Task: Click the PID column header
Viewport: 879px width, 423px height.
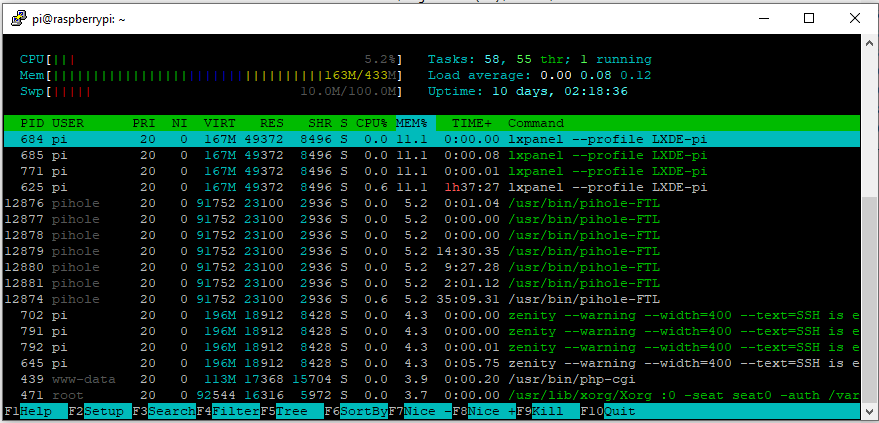Action: [x=32, y=122]
